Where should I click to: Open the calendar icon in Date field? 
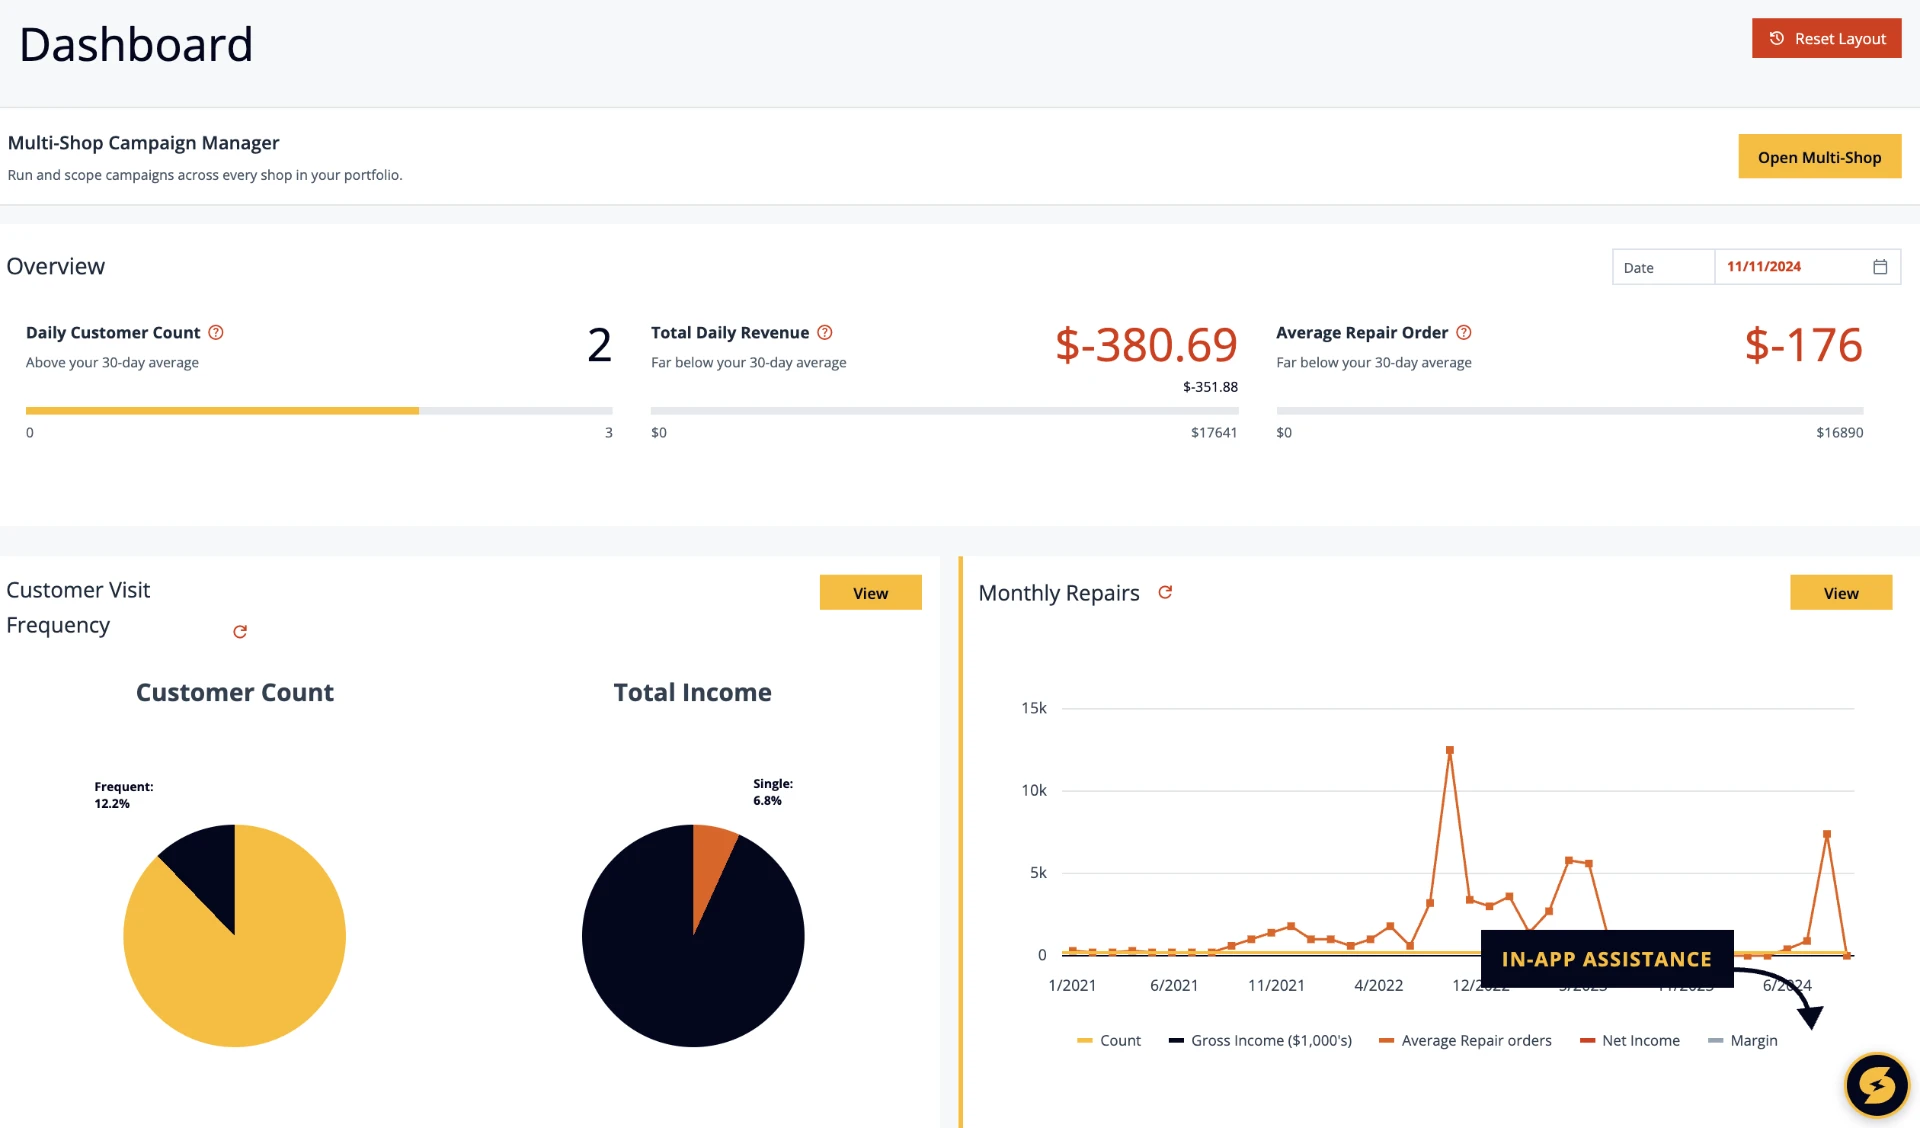(1879, 267)
